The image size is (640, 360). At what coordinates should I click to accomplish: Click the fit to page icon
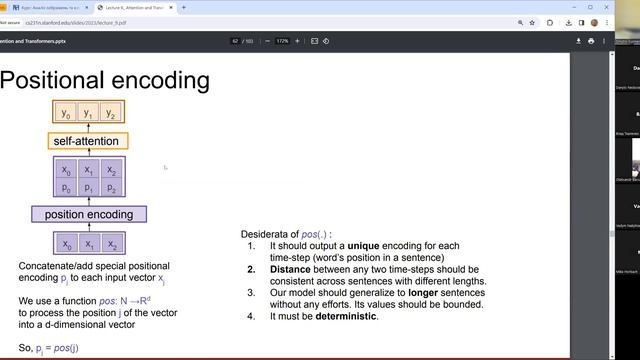314,41
